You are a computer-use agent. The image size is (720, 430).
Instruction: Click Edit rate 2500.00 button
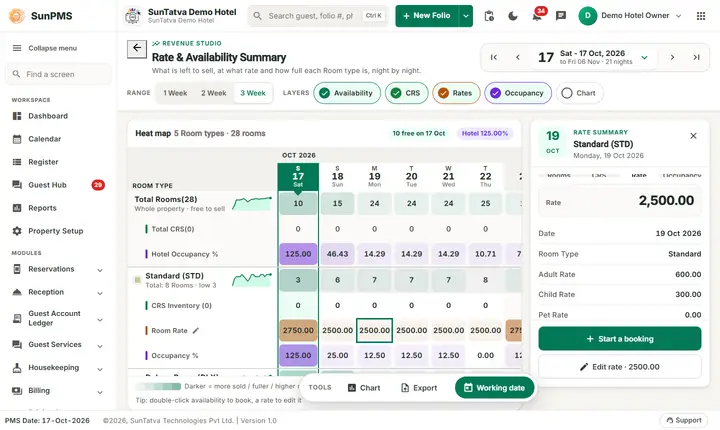point(619,367)
